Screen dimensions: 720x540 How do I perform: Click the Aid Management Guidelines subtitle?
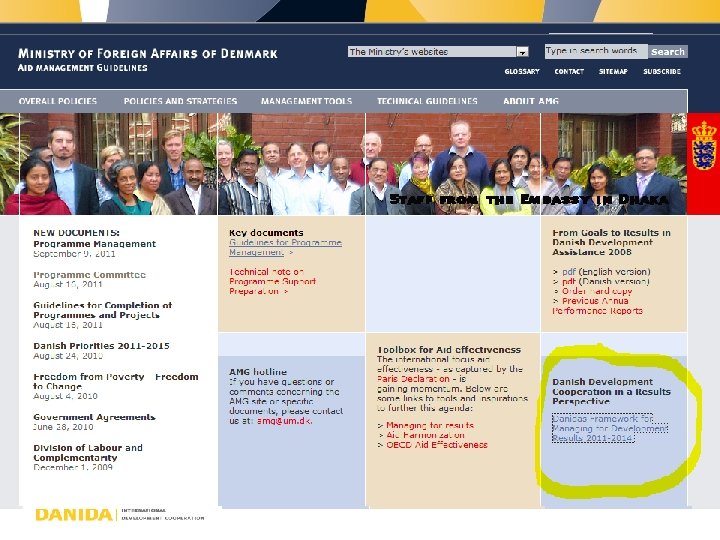click(x=83, y=68)
